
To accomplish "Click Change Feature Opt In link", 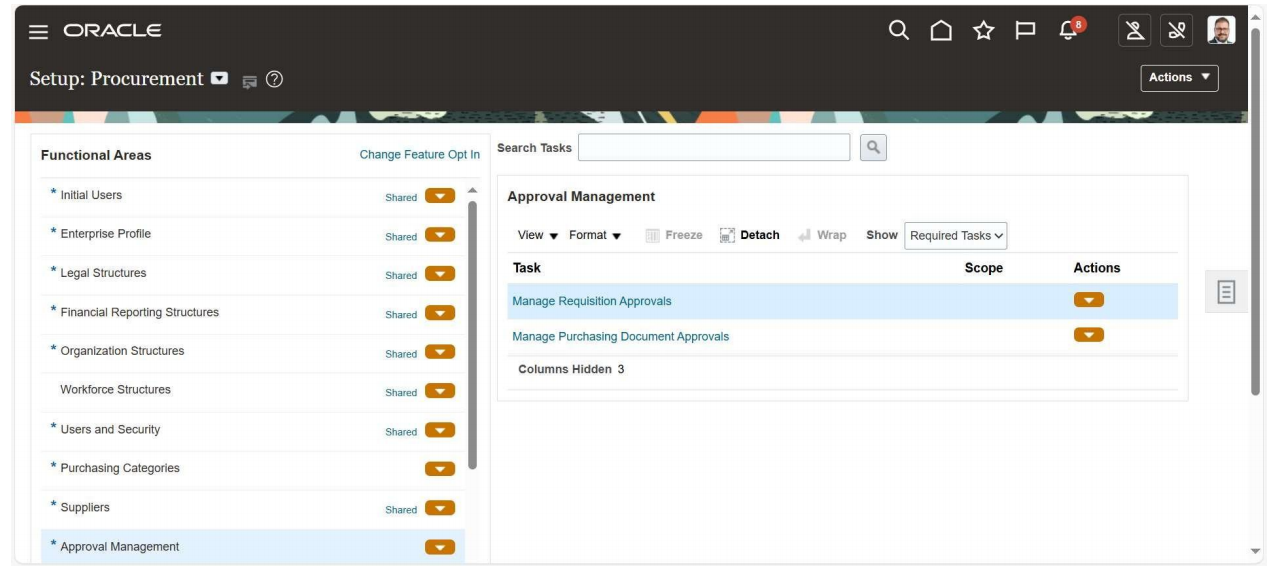I will [x=419, y=155].
